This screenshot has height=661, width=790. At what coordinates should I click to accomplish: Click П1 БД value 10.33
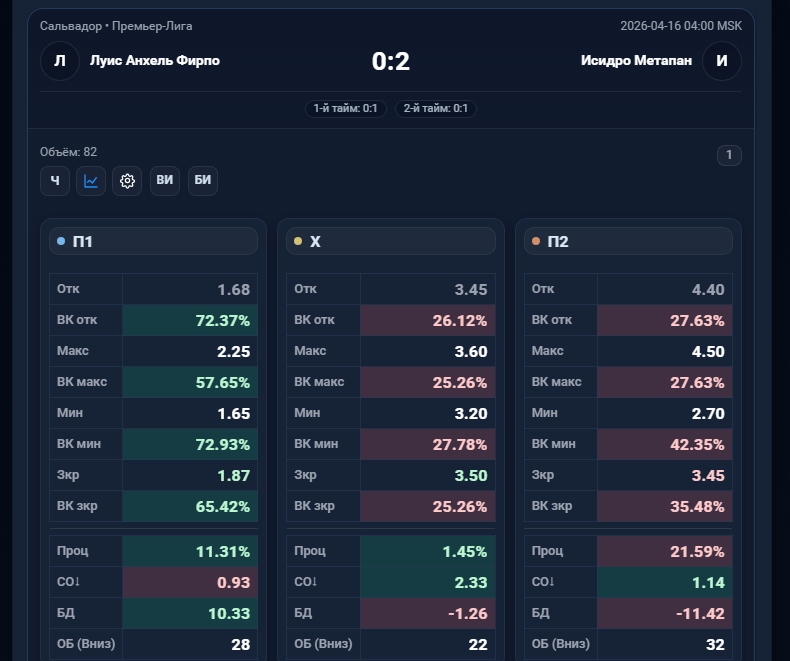(x=229, y=614)
